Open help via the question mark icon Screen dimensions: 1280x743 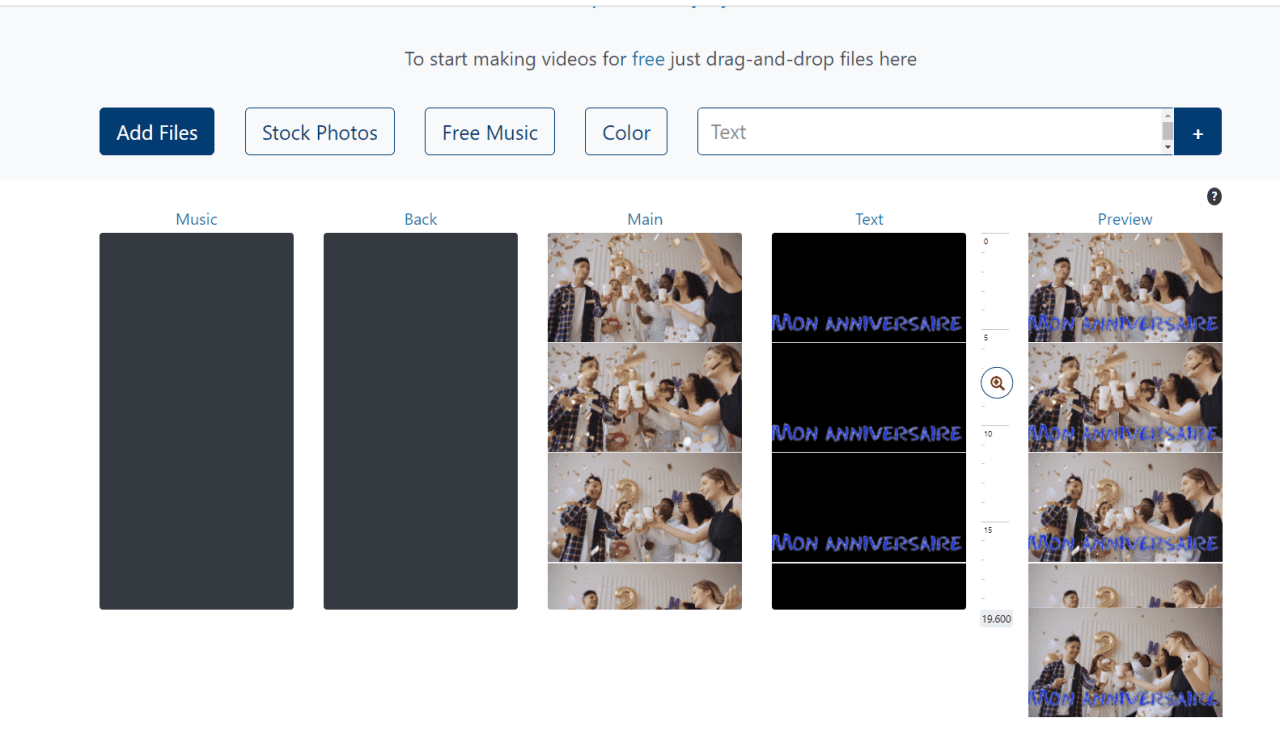[x=1214, y=196]
